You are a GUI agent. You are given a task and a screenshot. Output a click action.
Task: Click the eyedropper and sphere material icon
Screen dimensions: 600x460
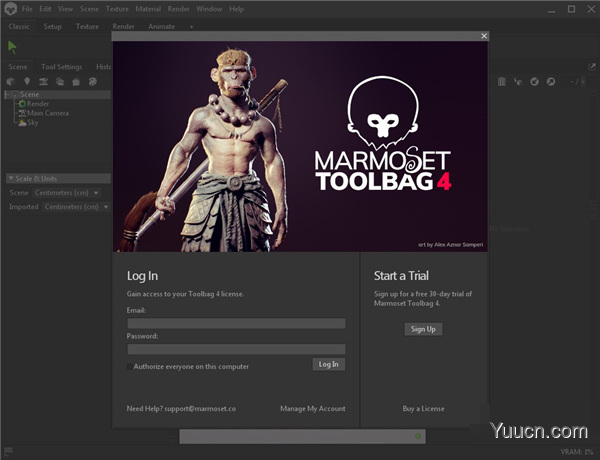(x=518, y=82)
